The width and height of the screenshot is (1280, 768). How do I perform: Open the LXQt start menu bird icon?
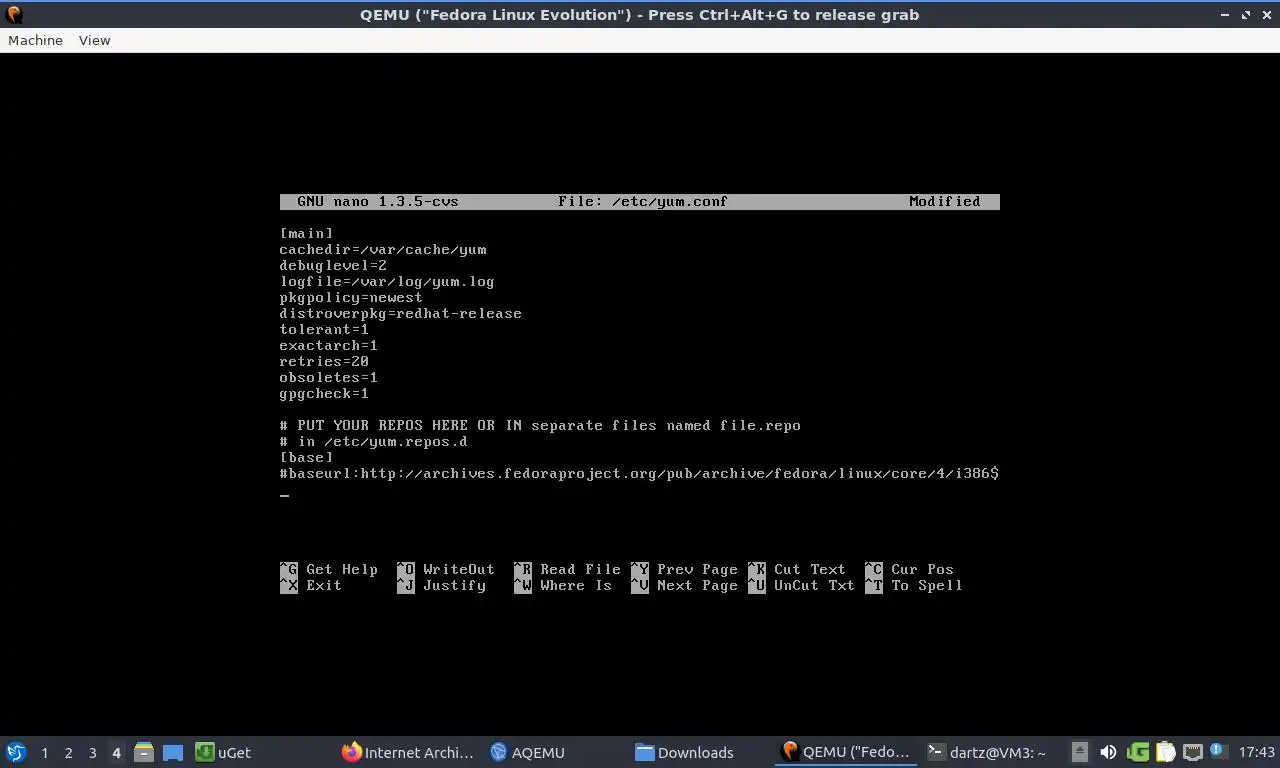15,752
